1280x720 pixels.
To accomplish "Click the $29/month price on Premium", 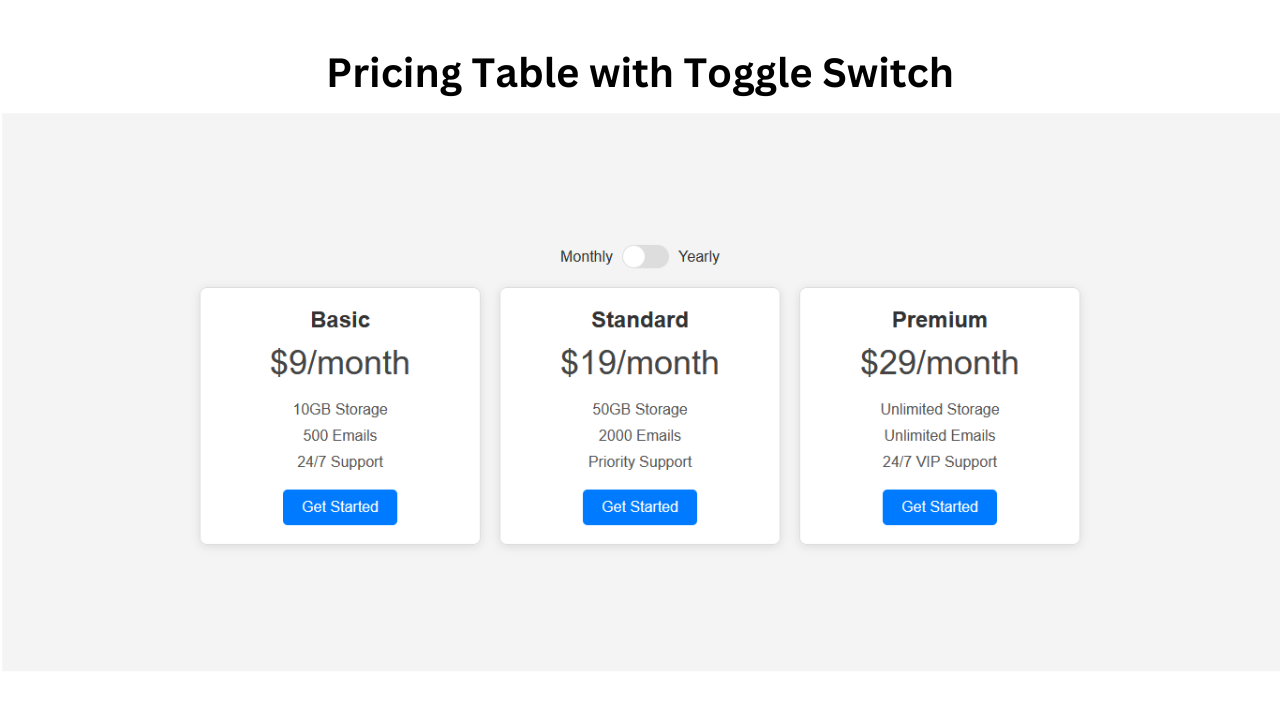I will pyautogui.click(x=940, y=362).
